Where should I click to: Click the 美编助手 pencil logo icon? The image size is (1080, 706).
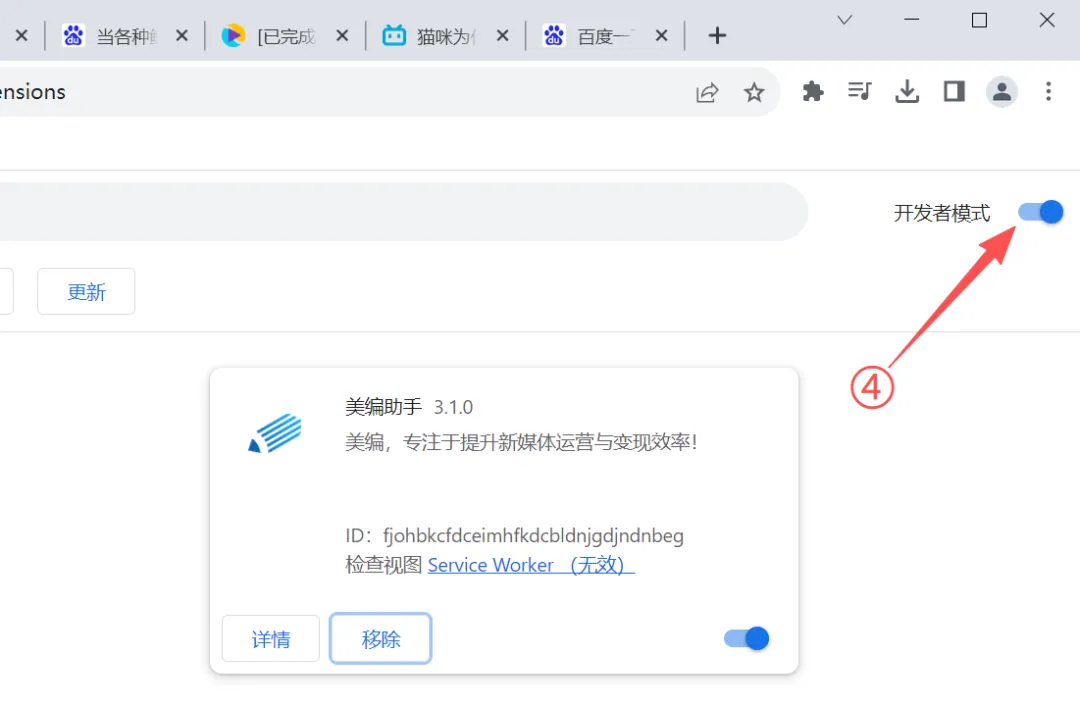click(x=275, y=433)
